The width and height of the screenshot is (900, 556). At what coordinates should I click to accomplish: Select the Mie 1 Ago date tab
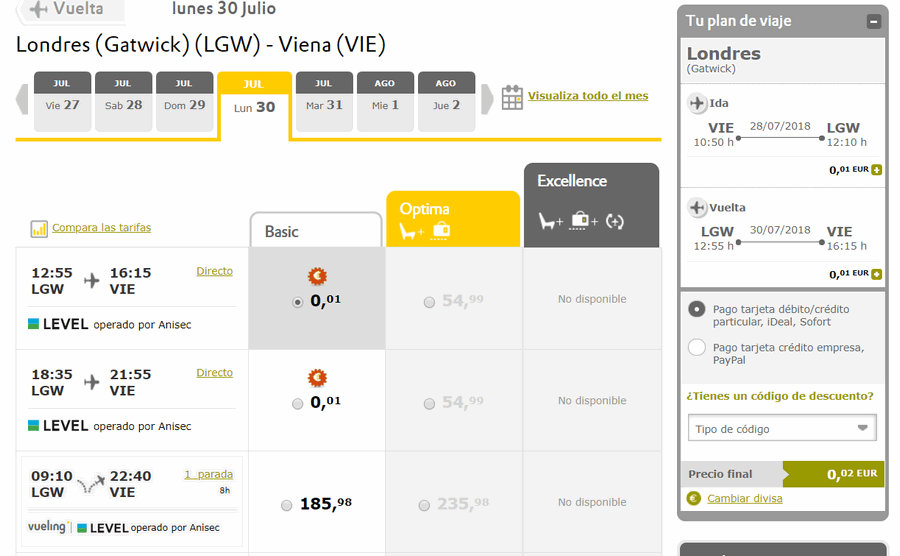pos(385,102)
